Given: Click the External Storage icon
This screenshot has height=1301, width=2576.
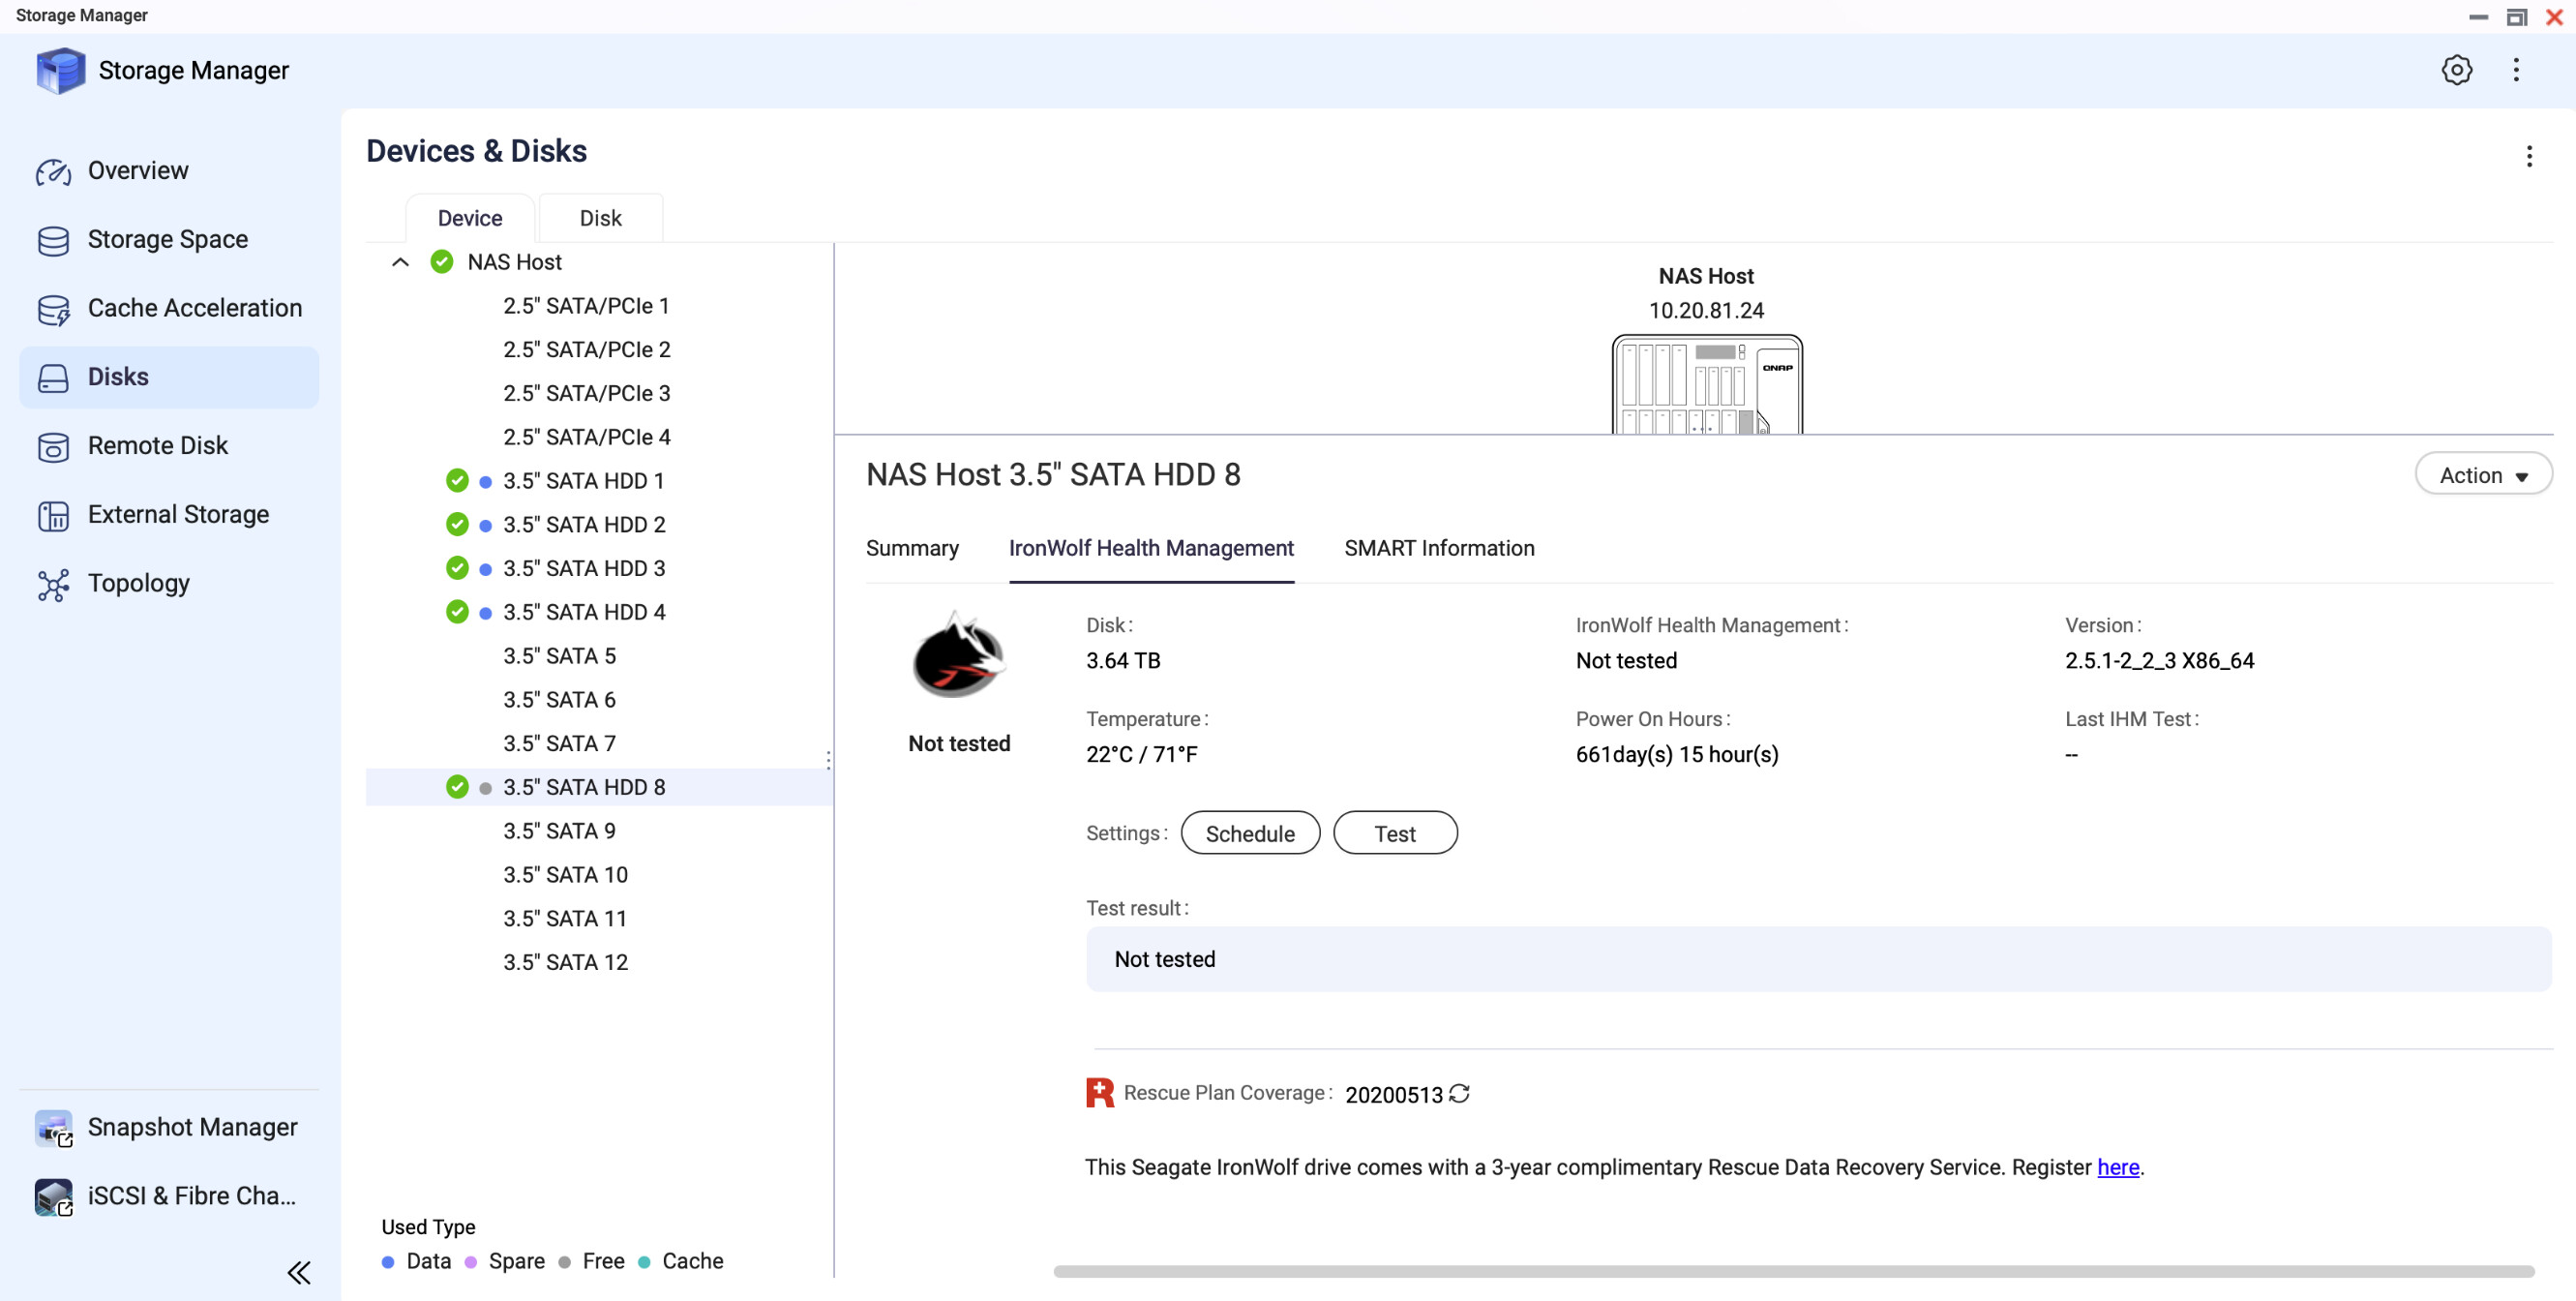Looking at the screenshot, I should (53, 515).
